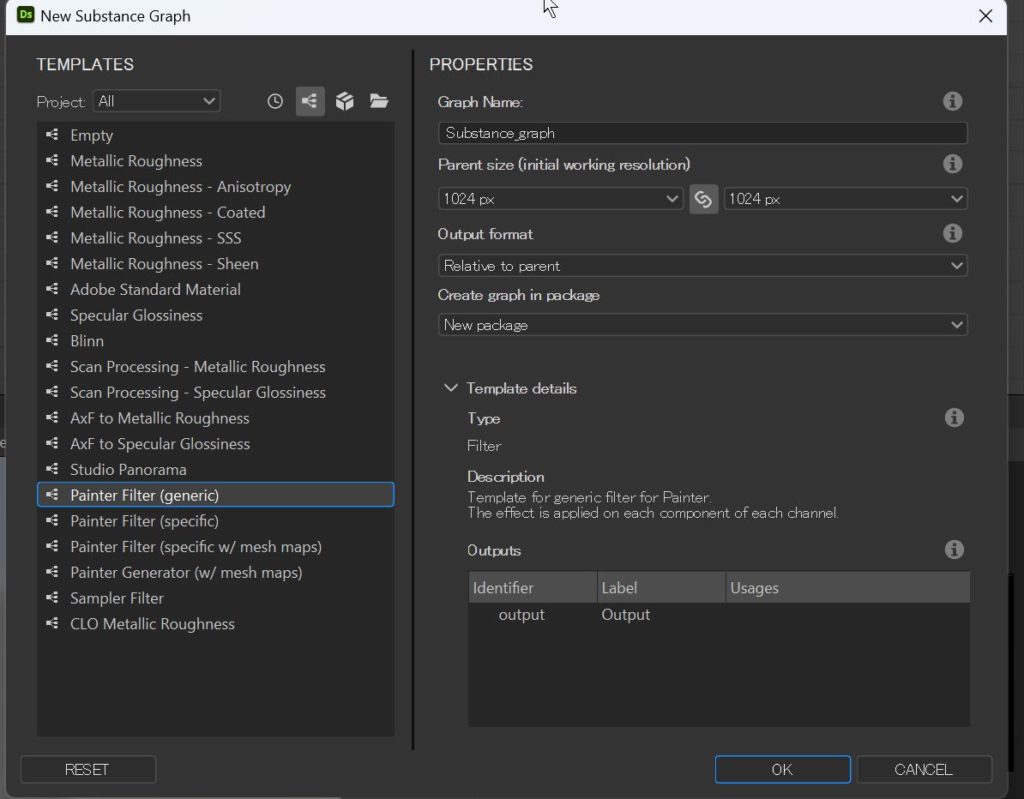1024x799 pixels.
Task: Open the Project filter dropdown
Action: (x=157, y=101)
